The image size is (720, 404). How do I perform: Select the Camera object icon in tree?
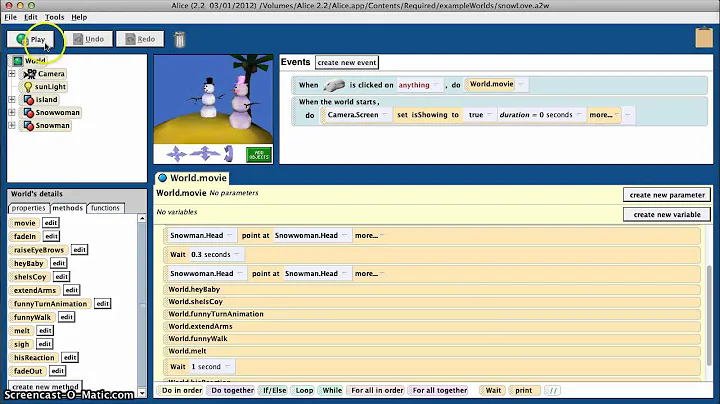30,73
